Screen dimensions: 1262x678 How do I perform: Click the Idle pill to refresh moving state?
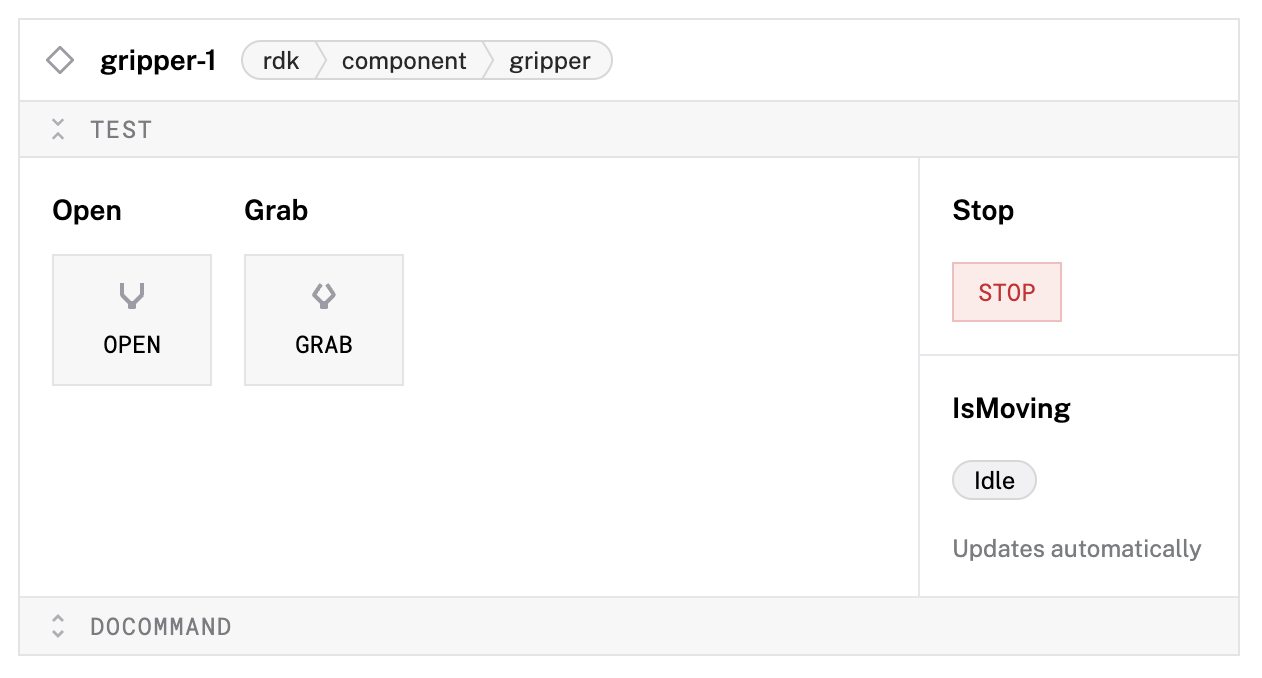pyautogui.click(x=994, y=480)
